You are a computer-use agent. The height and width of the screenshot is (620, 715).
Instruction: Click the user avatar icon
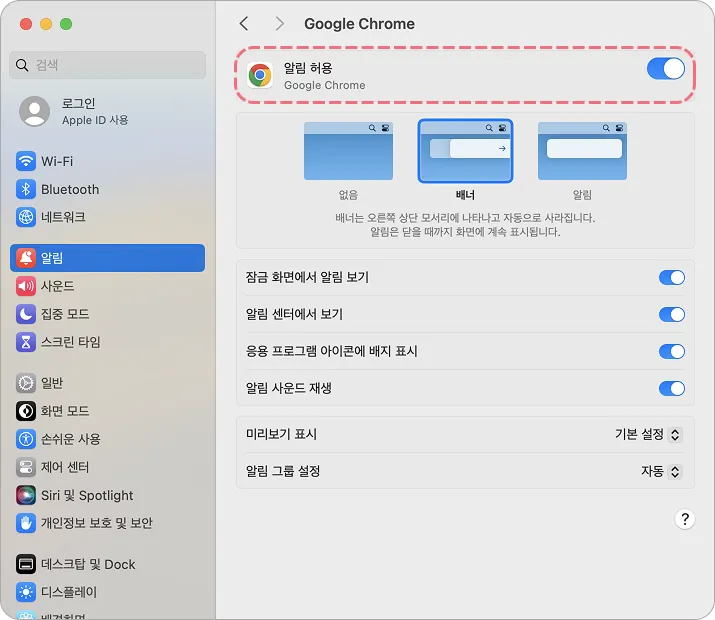click(x=34, y=111)
